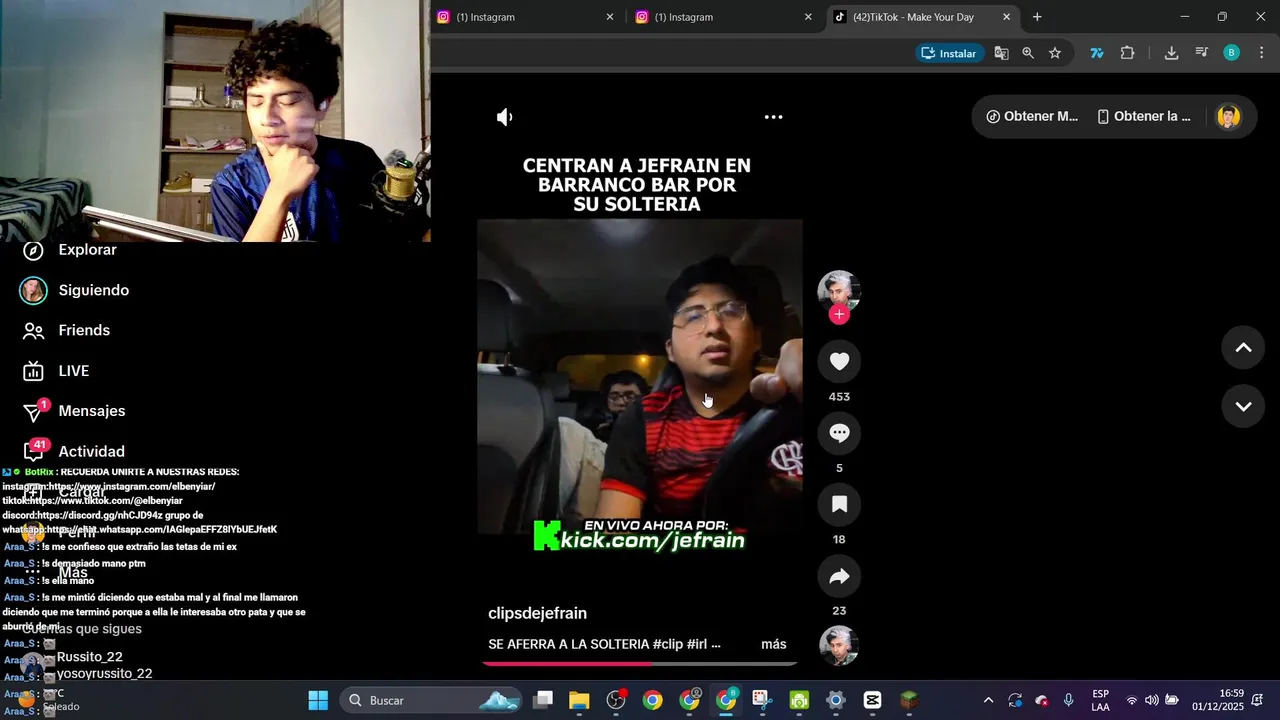Screen dimensions: 1280x720
Task: Open the three-dots menu above the video
Action: [x=773, y=117]
